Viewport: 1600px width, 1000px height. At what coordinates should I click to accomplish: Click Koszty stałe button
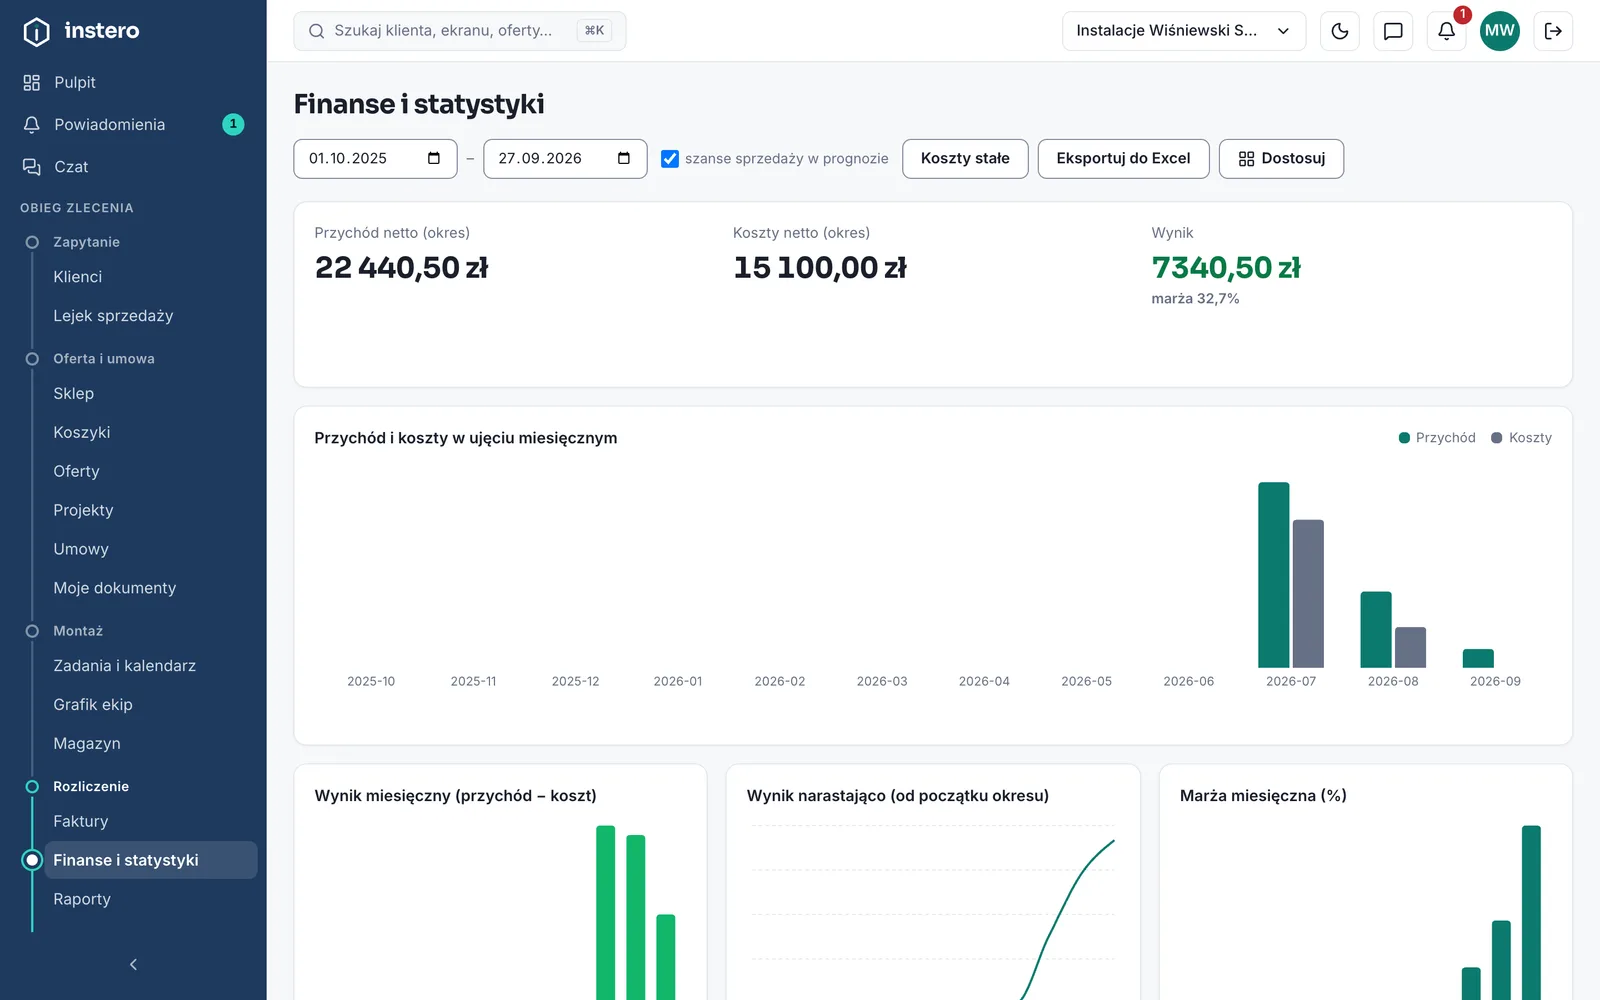pyautogui.click(x=965, y=158)
